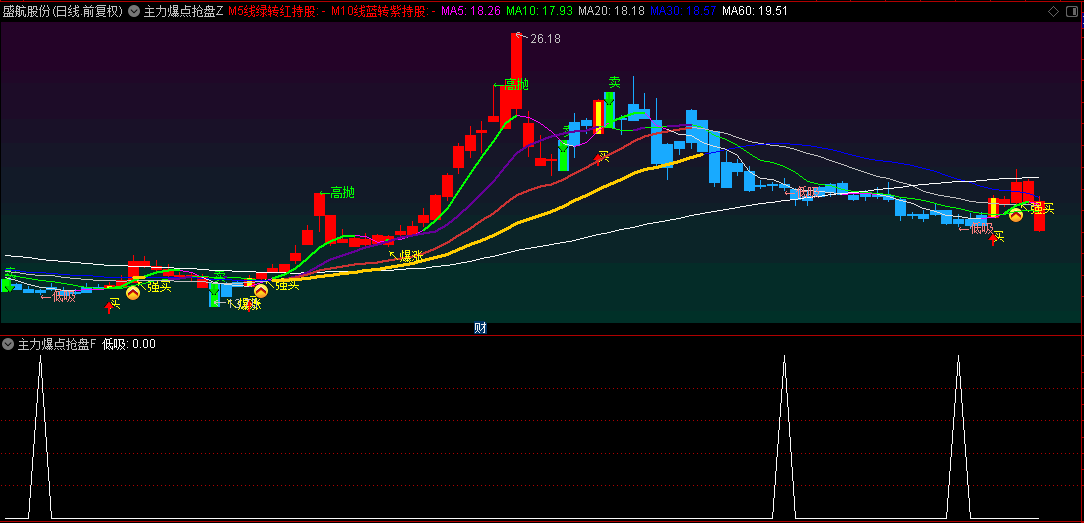Screen dimensions: 1084x523
Task: Click the MA30: 18.57 value
Action: click(x=683, y=11)
